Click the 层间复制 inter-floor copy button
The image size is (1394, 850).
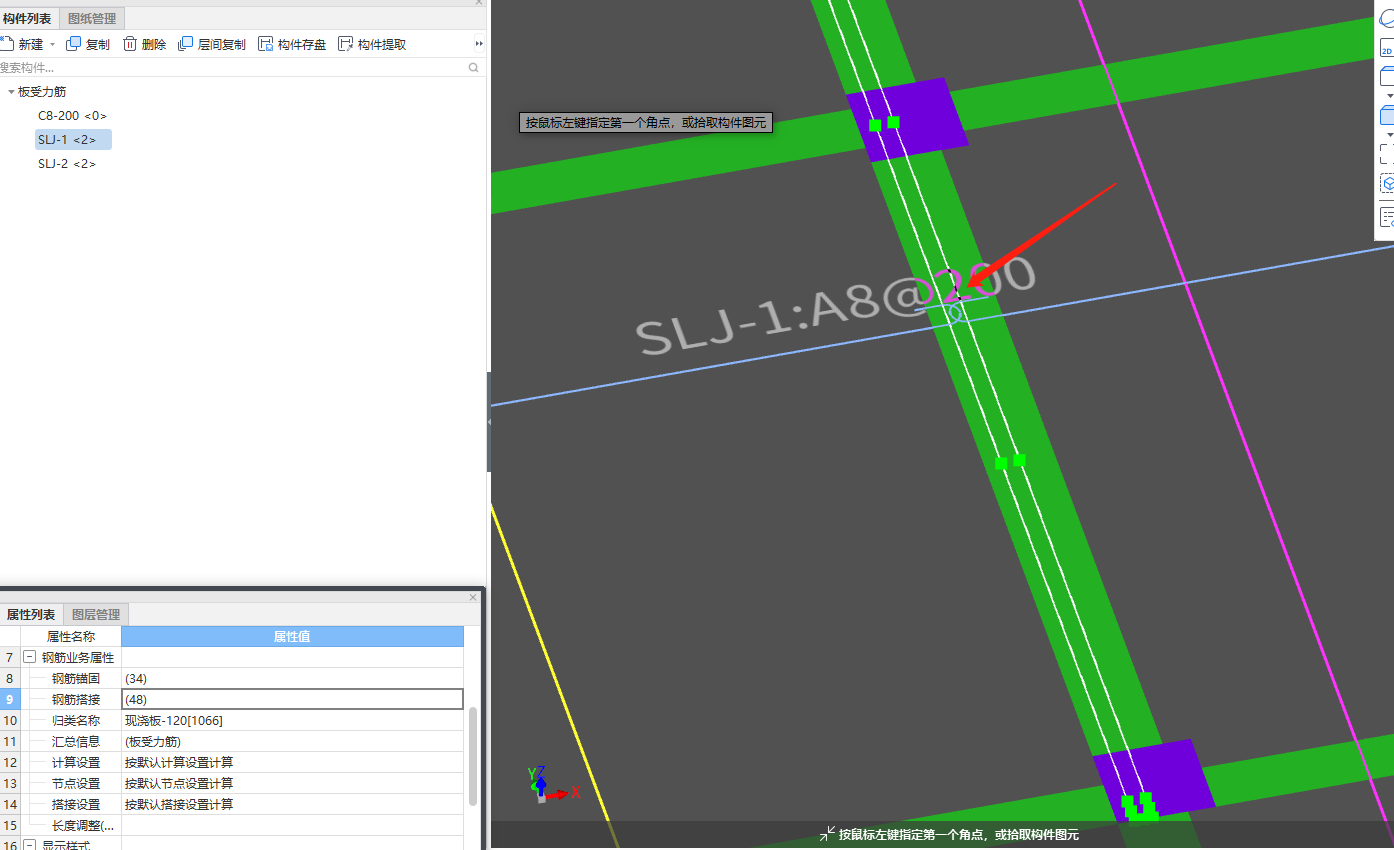212,44
